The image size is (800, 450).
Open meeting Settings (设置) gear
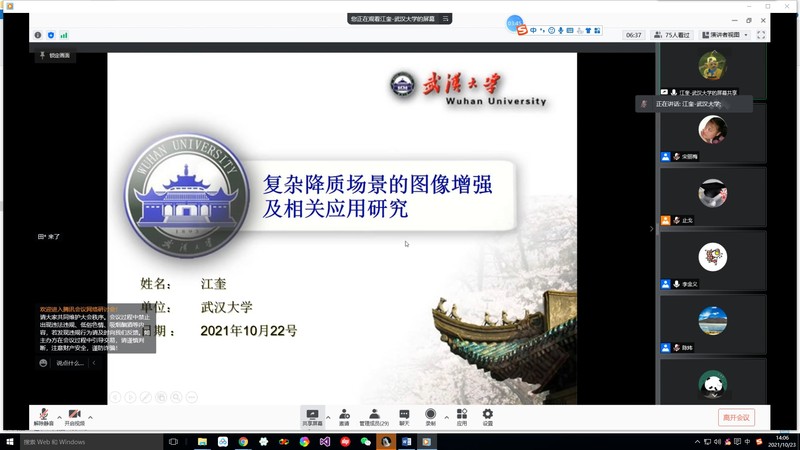point(488,416)
